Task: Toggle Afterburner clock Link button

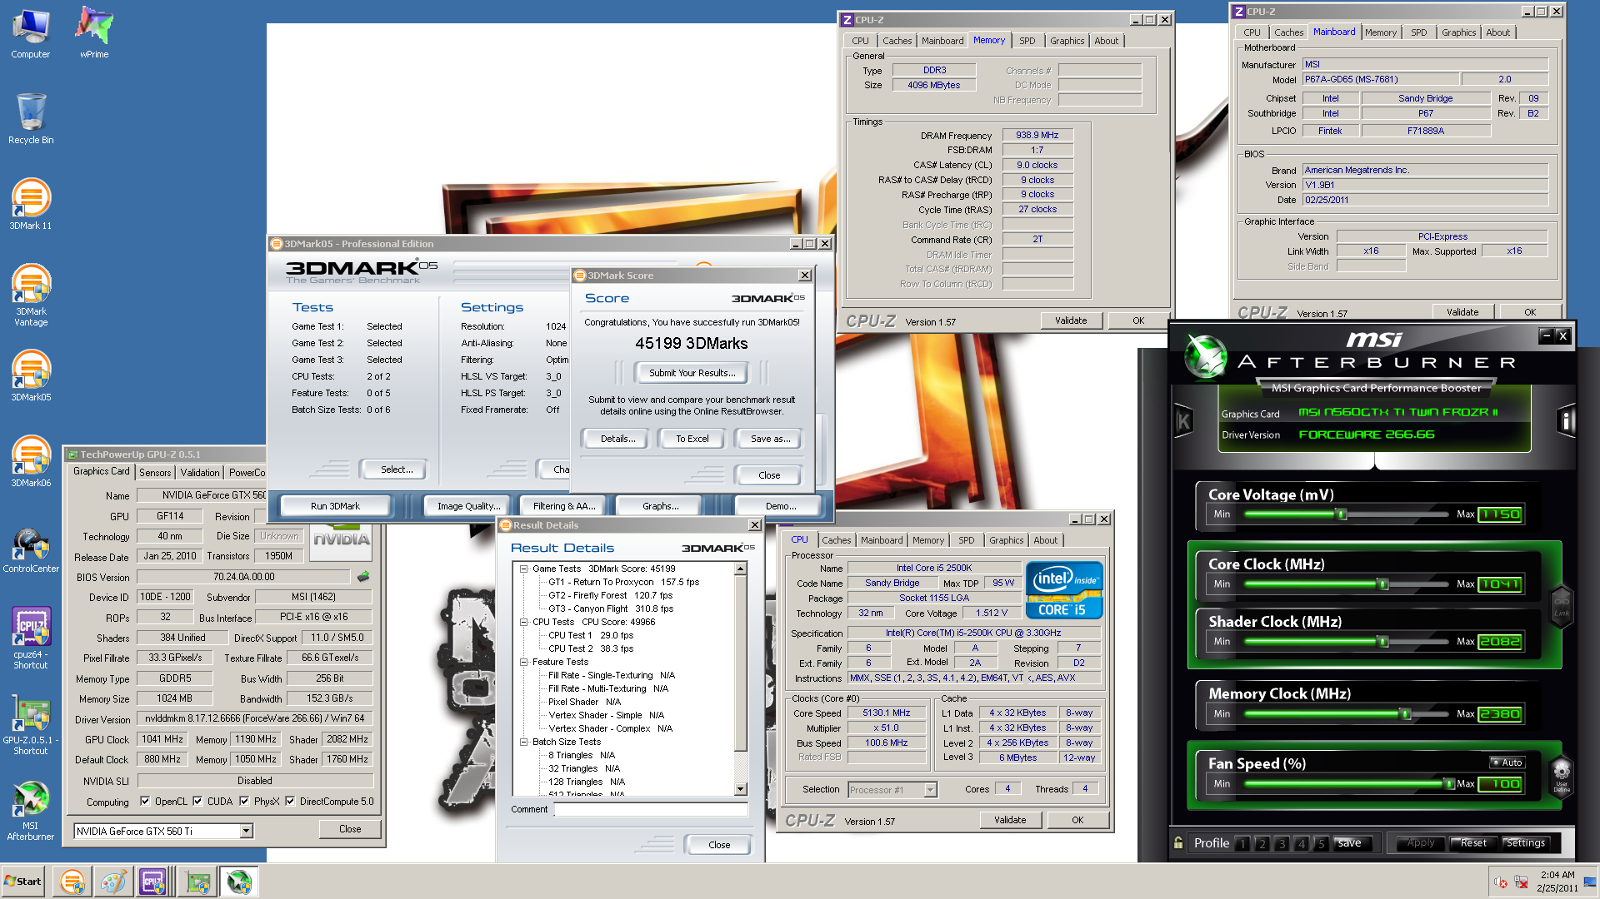Action: pyautogui.click(x=1561, y=605)
